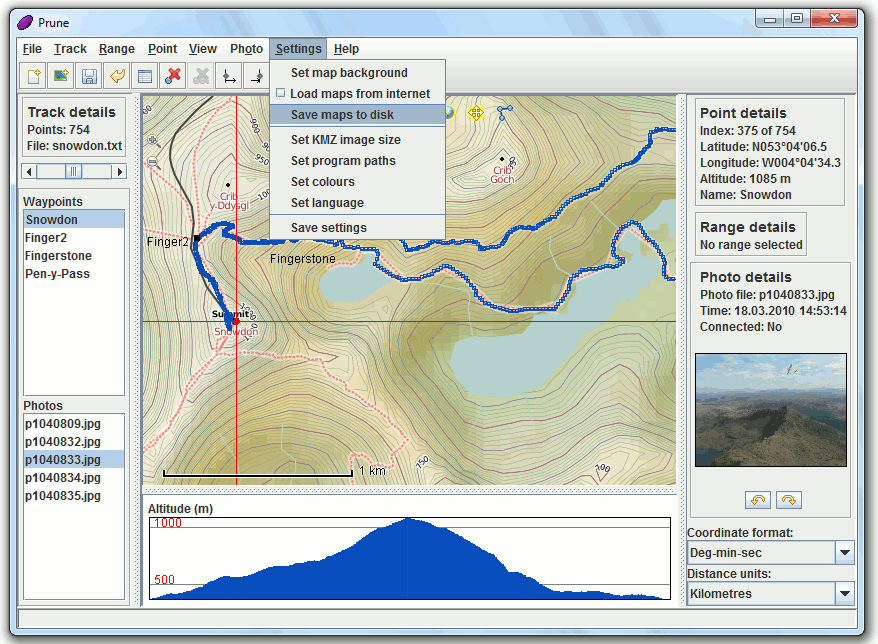Screen dimensions: 878x644
Task: Click the delete point red cross icon
Action: [173, 75]
